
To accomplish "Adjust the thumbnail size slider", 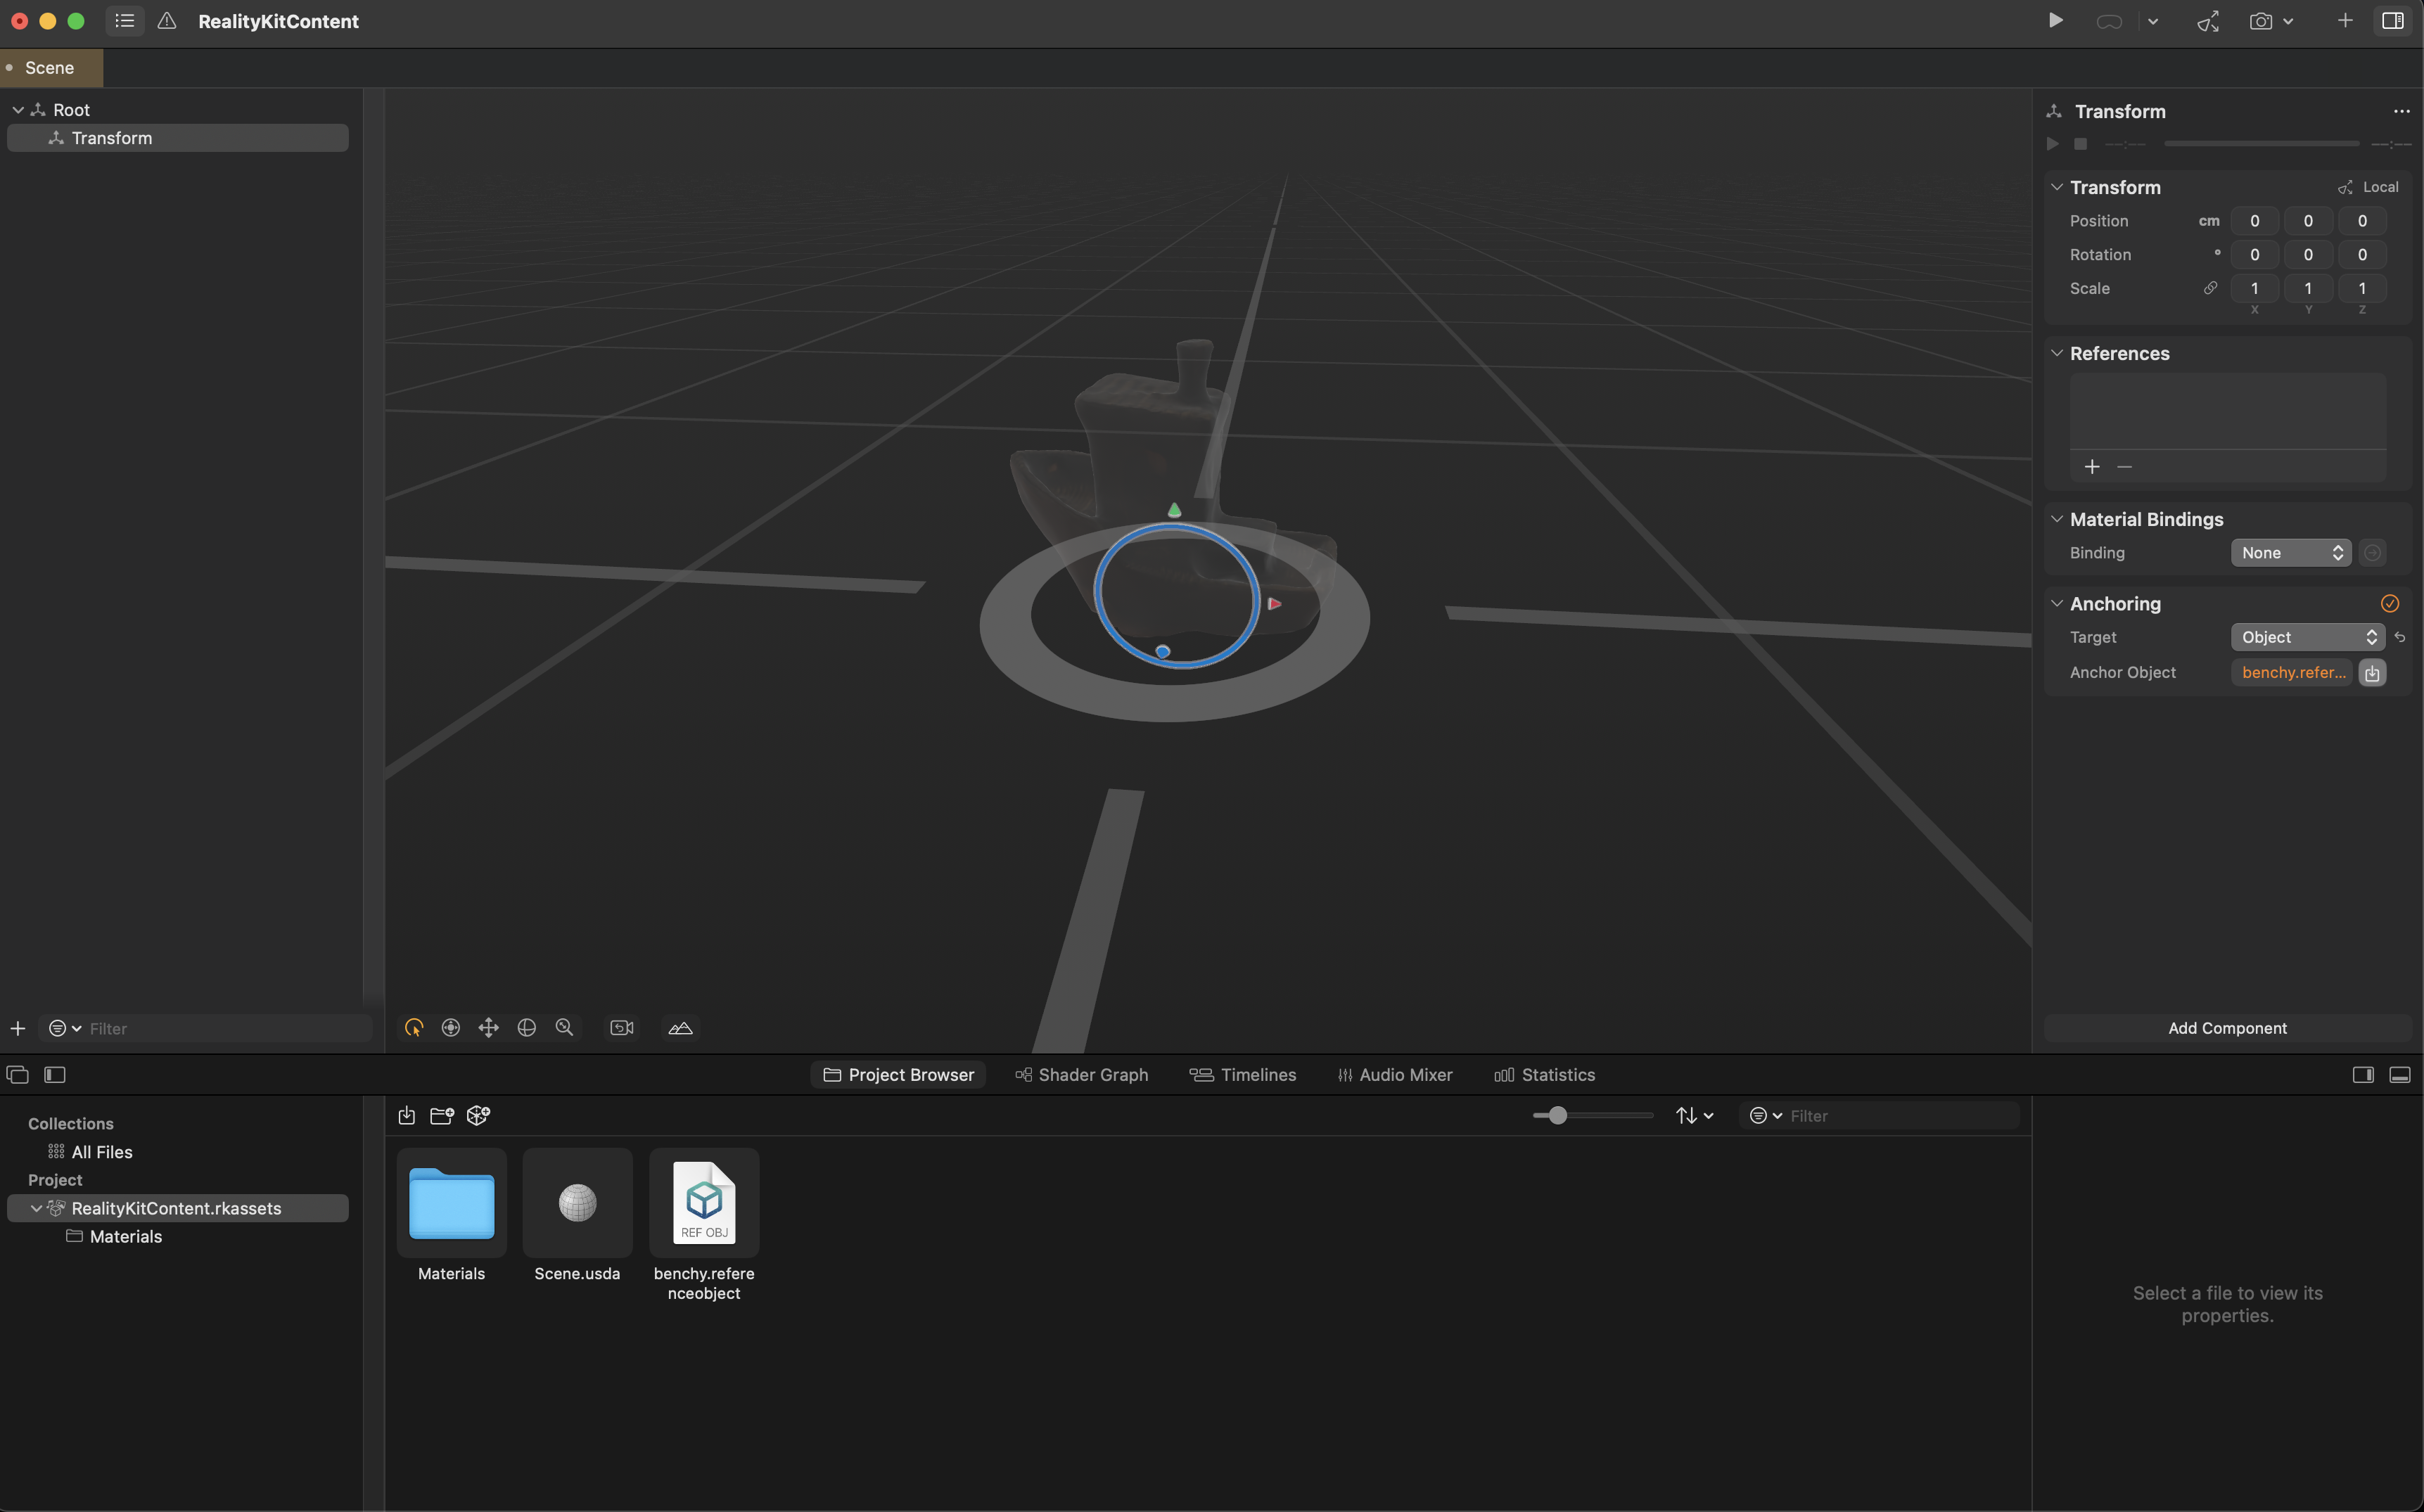I will click(1557, 1116).
